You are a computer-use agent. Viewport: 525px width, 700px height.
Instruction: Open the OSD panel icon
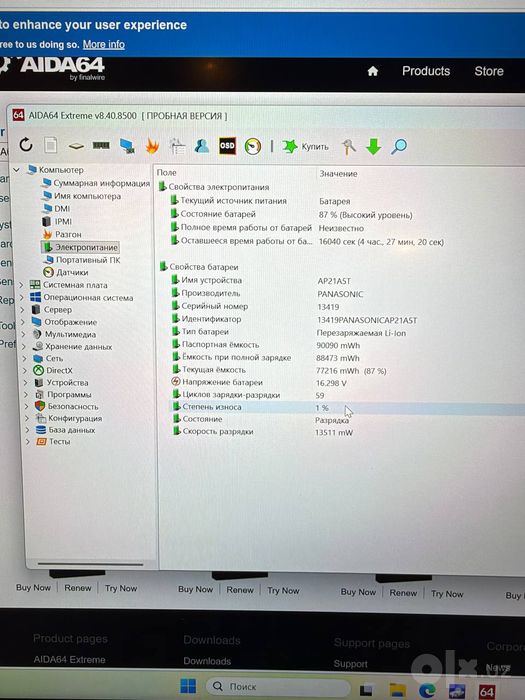[x=227, y=146]
